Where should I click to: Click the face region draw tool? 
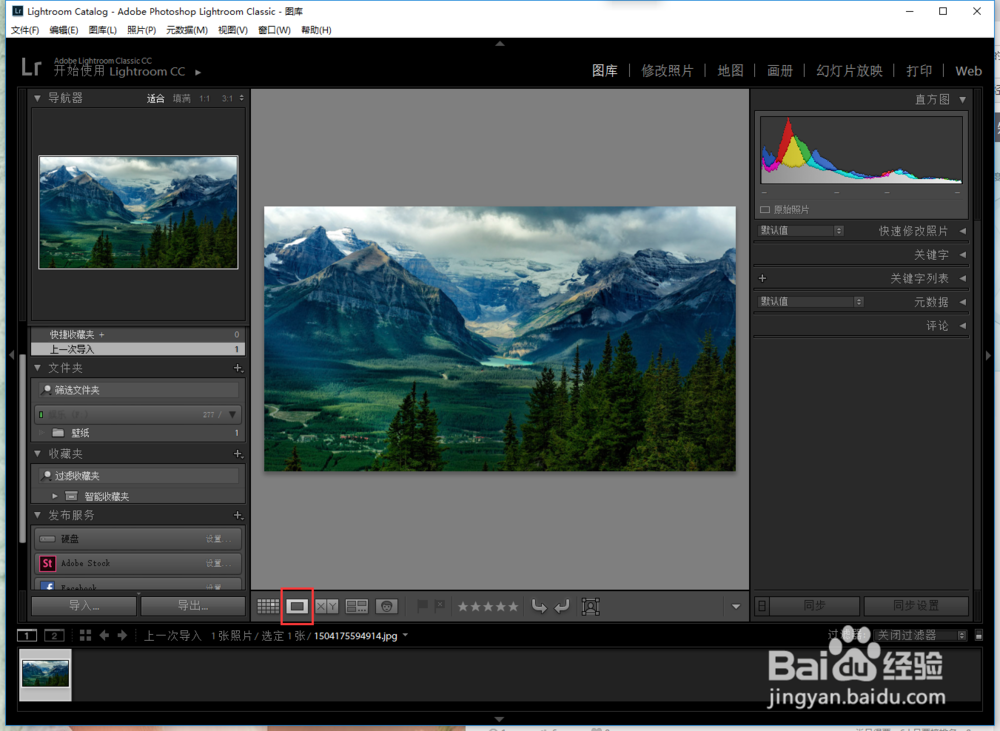point(591,607)
